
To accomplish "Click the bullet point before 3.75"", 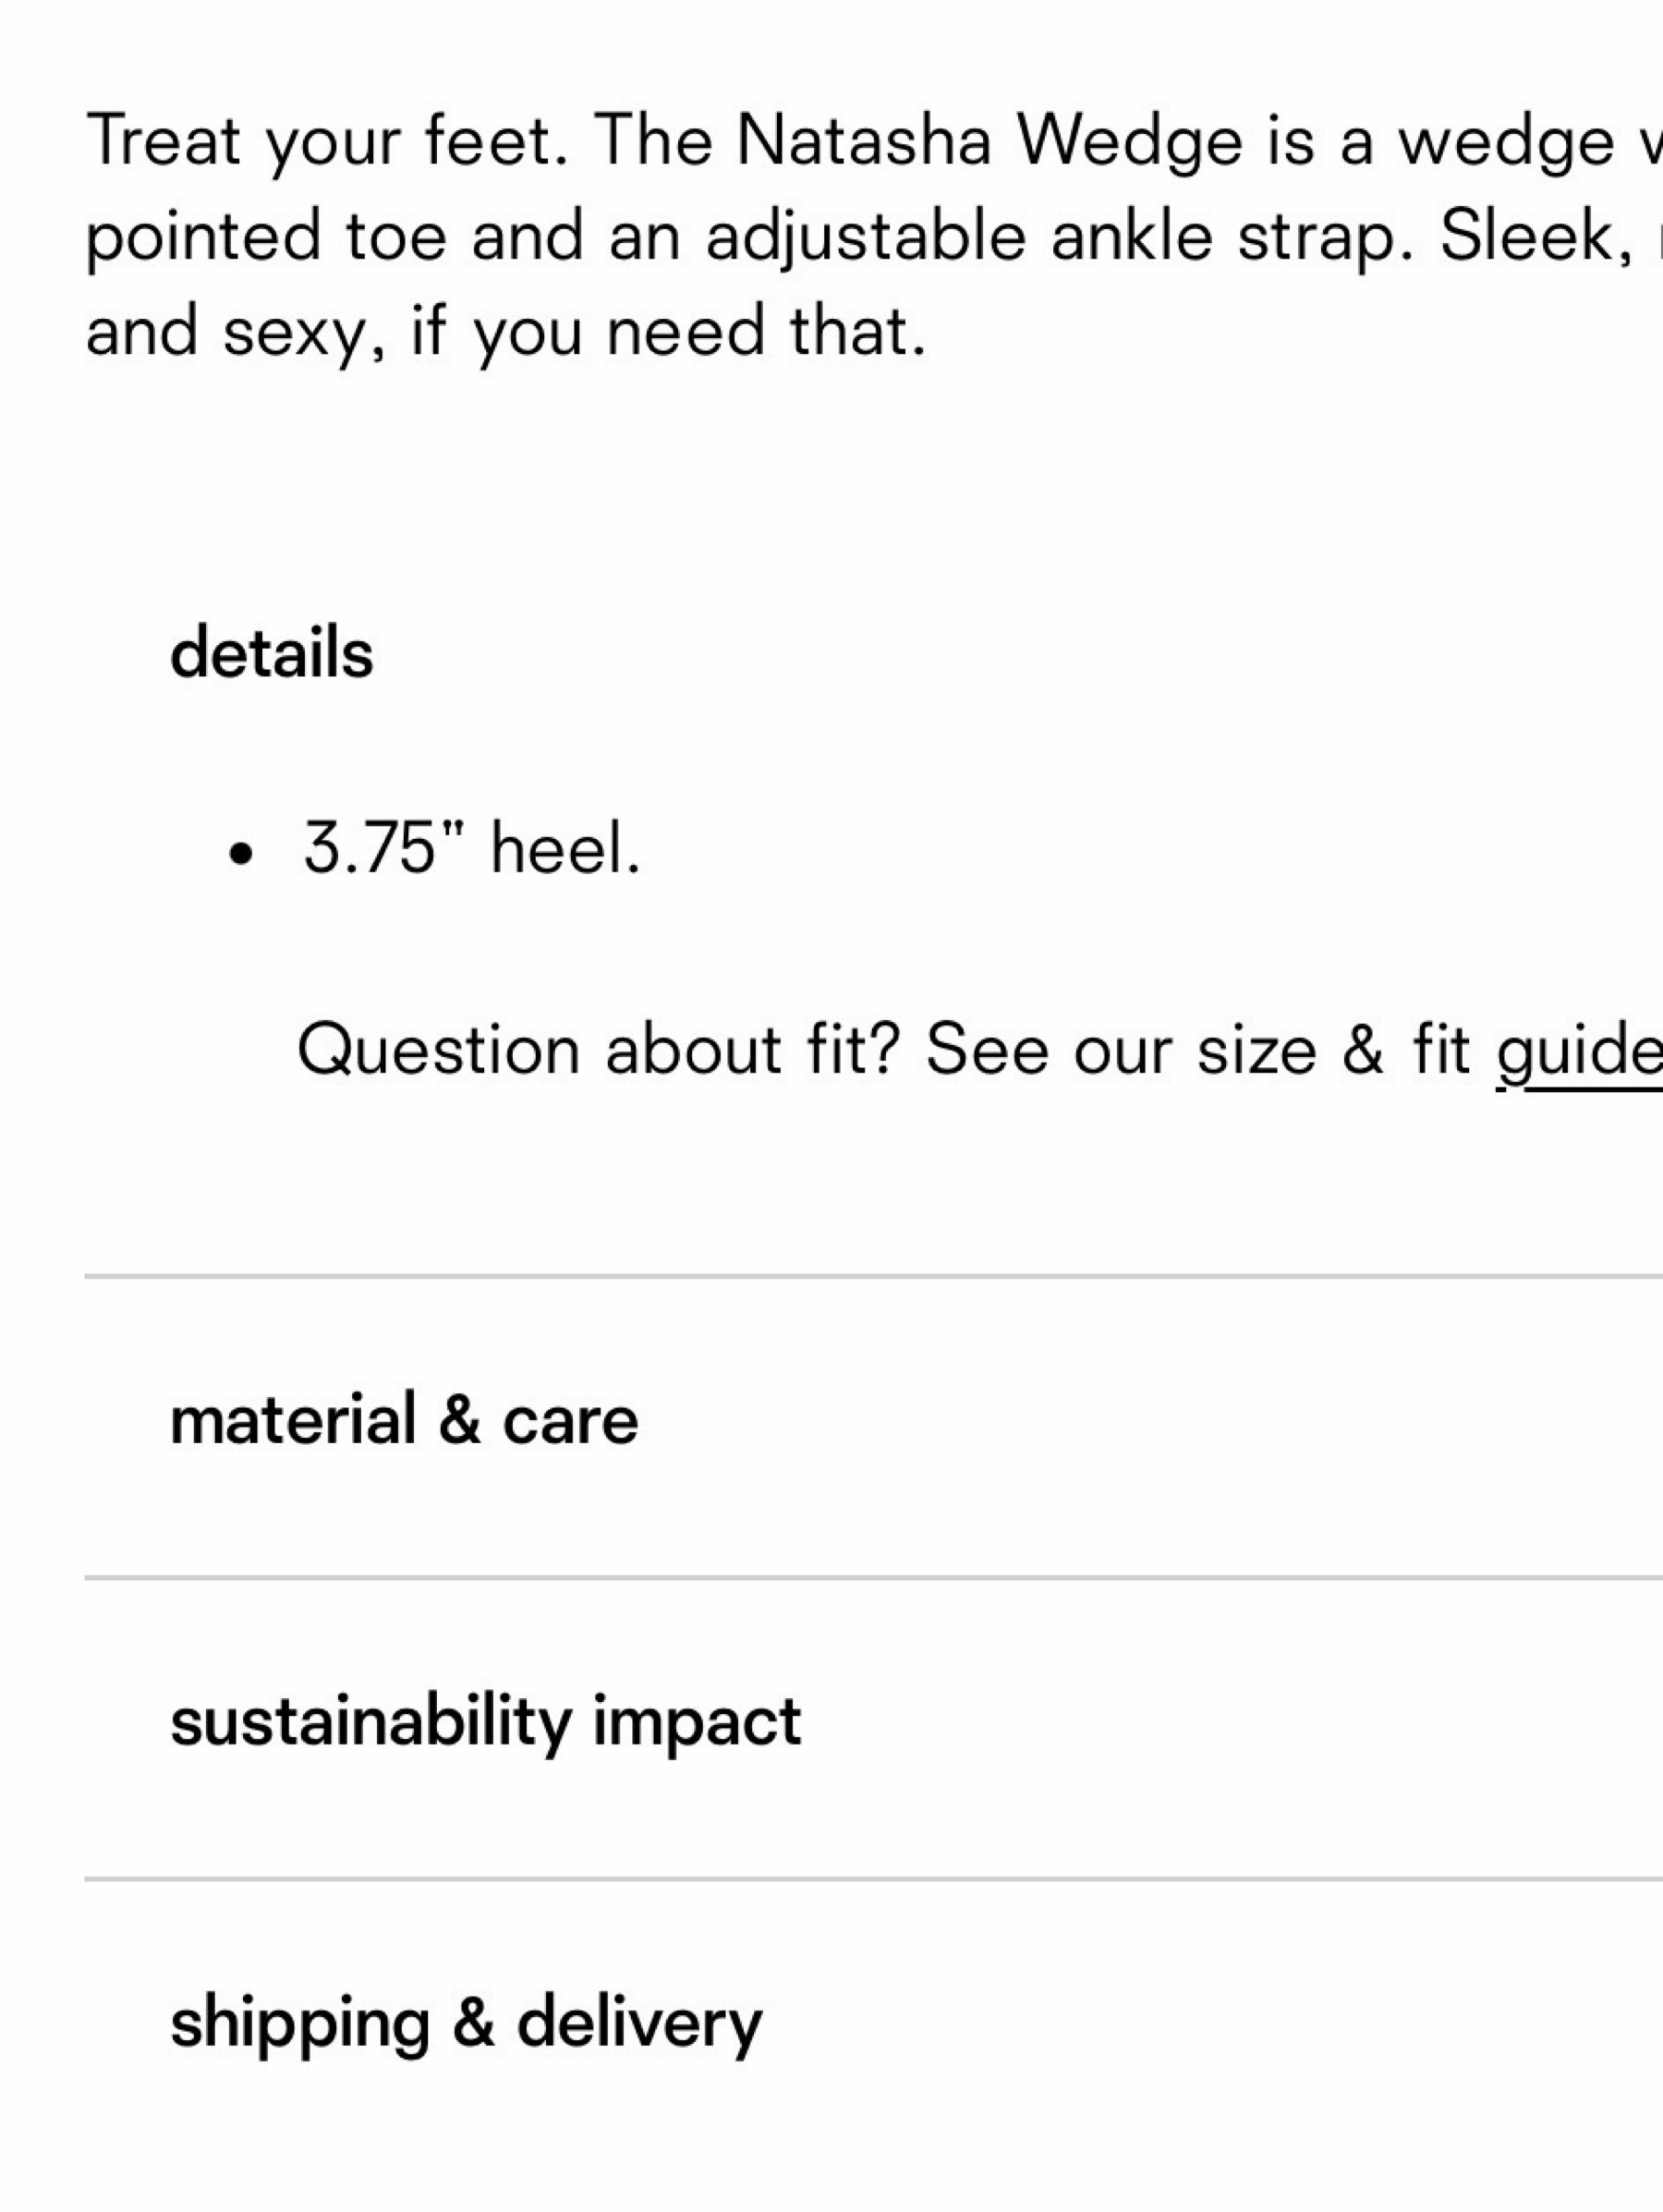I will 240,855.
